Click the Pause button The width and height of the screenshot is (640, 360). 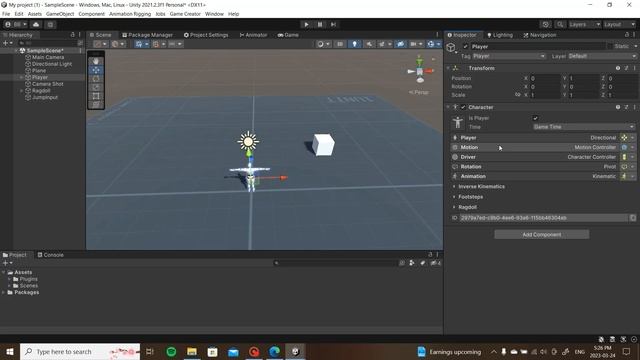click(x=320, y=24)
